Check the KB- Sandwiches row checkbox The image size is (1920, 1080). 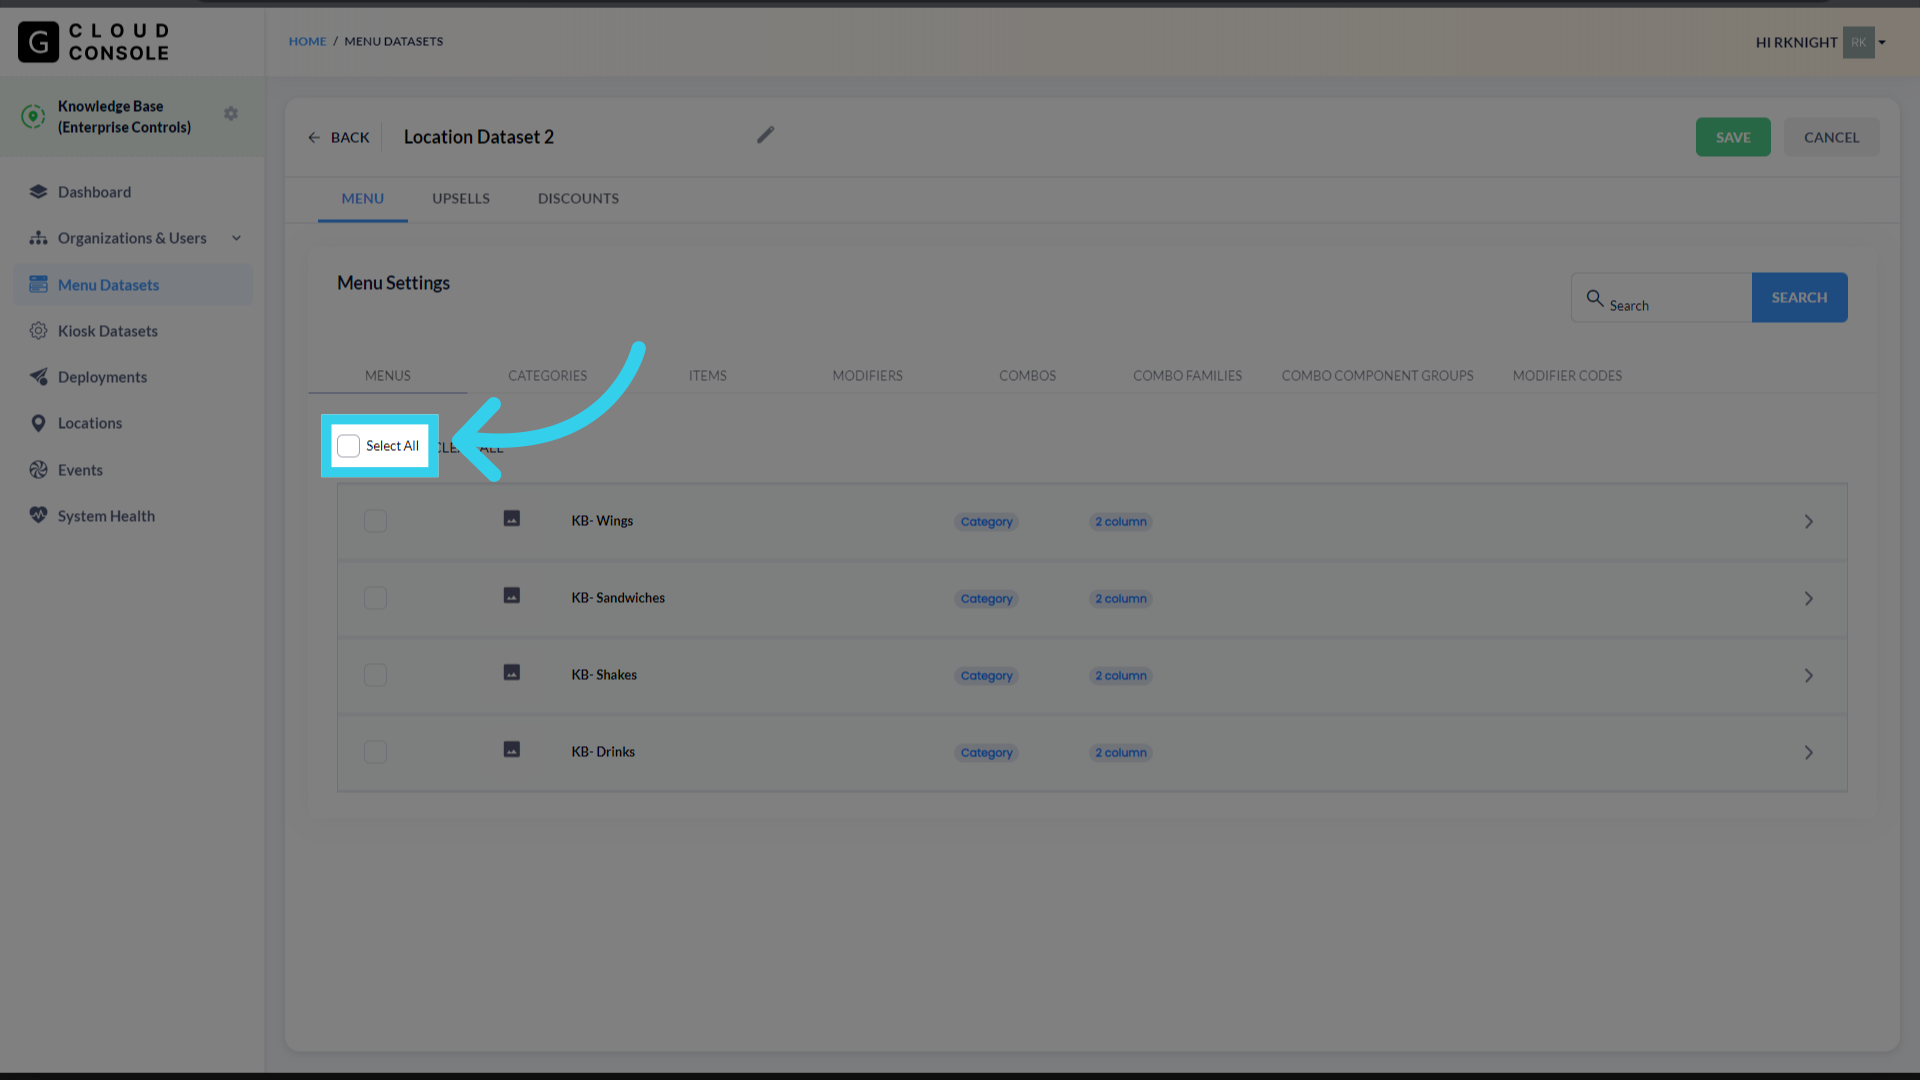tap(375, 598)
